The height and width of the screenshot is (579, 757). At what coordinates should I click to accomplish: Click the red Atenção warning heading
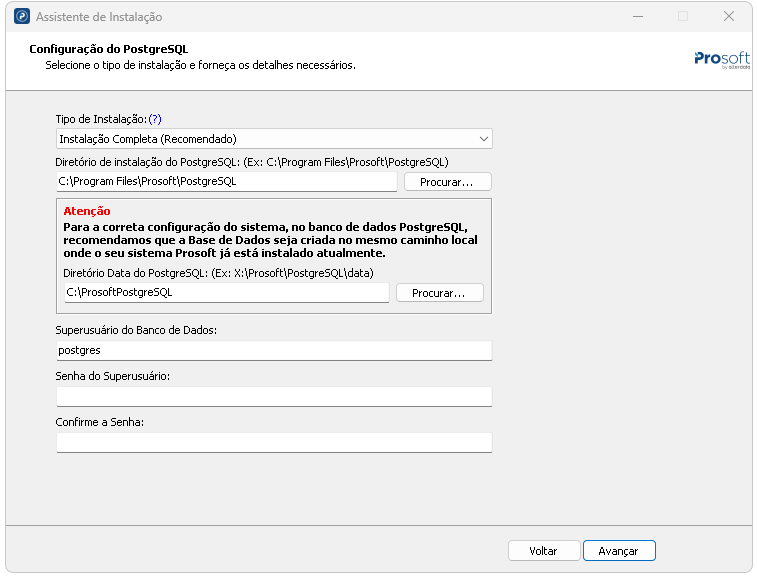pyautogui.click(x=87, y=211)
